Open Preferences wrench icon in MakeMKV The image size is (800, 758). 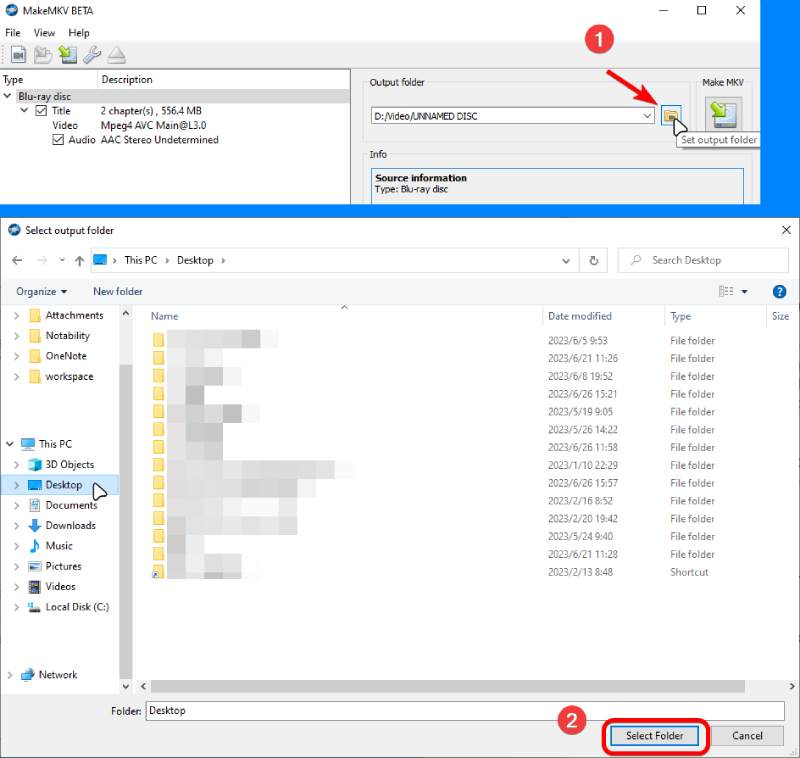(92, 55)
